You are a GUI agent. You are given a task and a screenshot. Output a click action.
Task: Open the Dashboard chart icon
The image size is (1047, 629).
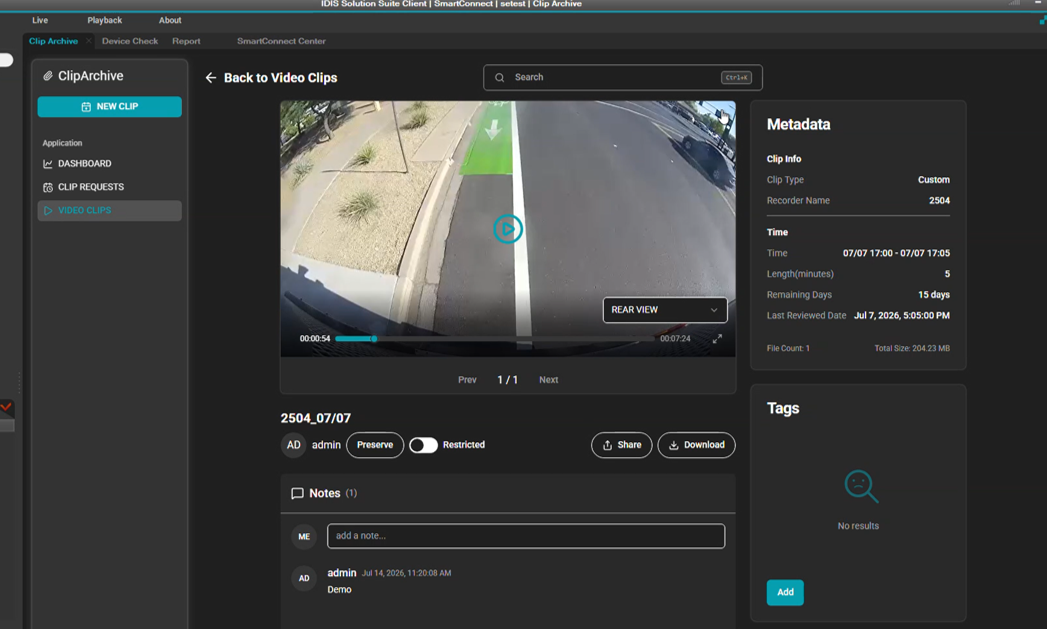[x=47, y=164]
